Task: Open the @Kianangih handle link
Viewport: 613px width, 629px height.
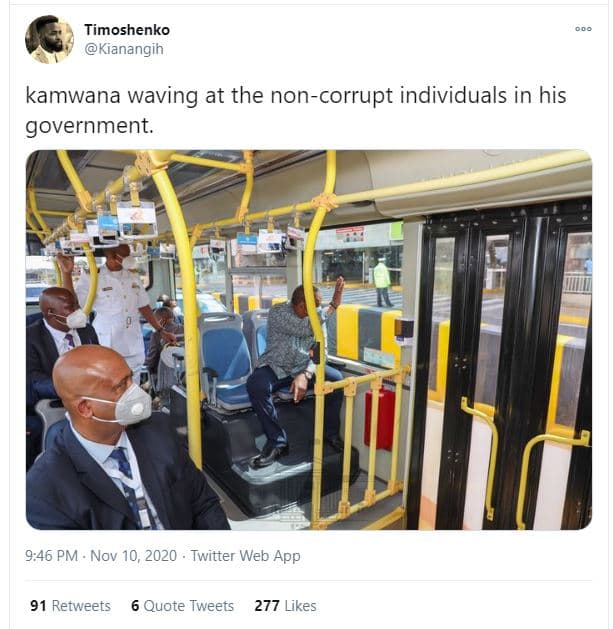Action: (124, 49)
